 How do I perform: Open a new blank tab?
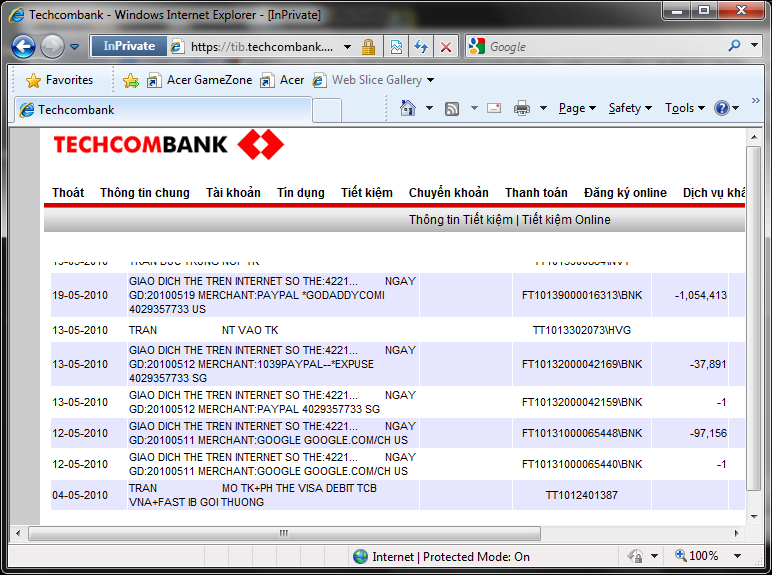pyautogui.click(x=327, y=110)
